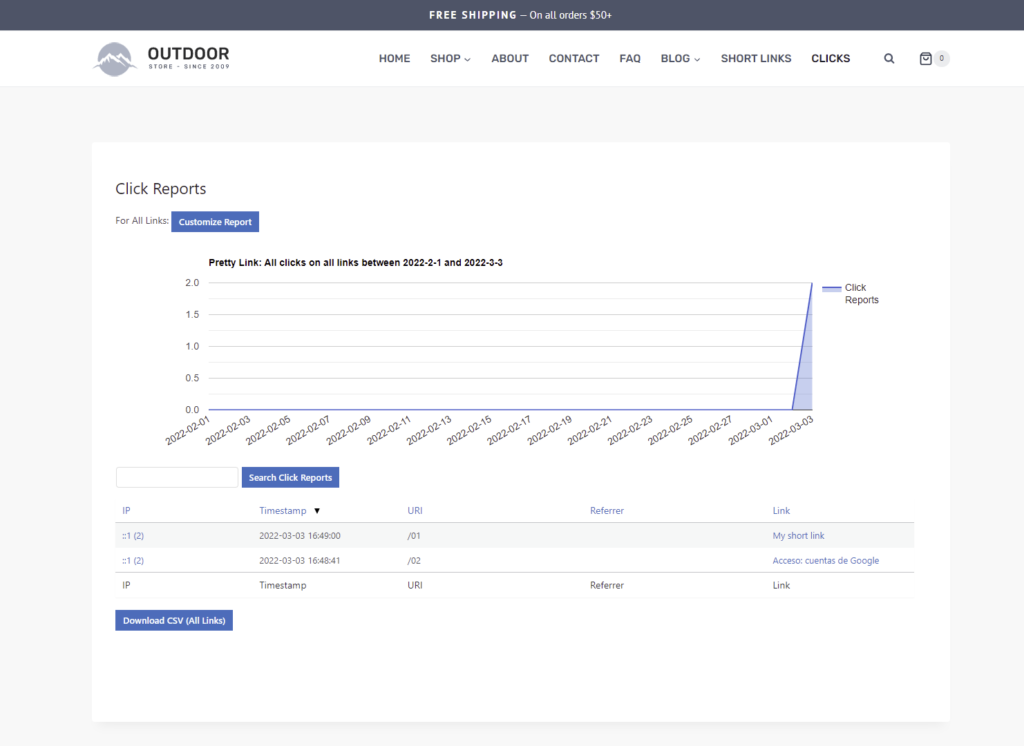Toggle sort order on the Timestamp column
Screen dimensions: 1024x746
point(283,510)
